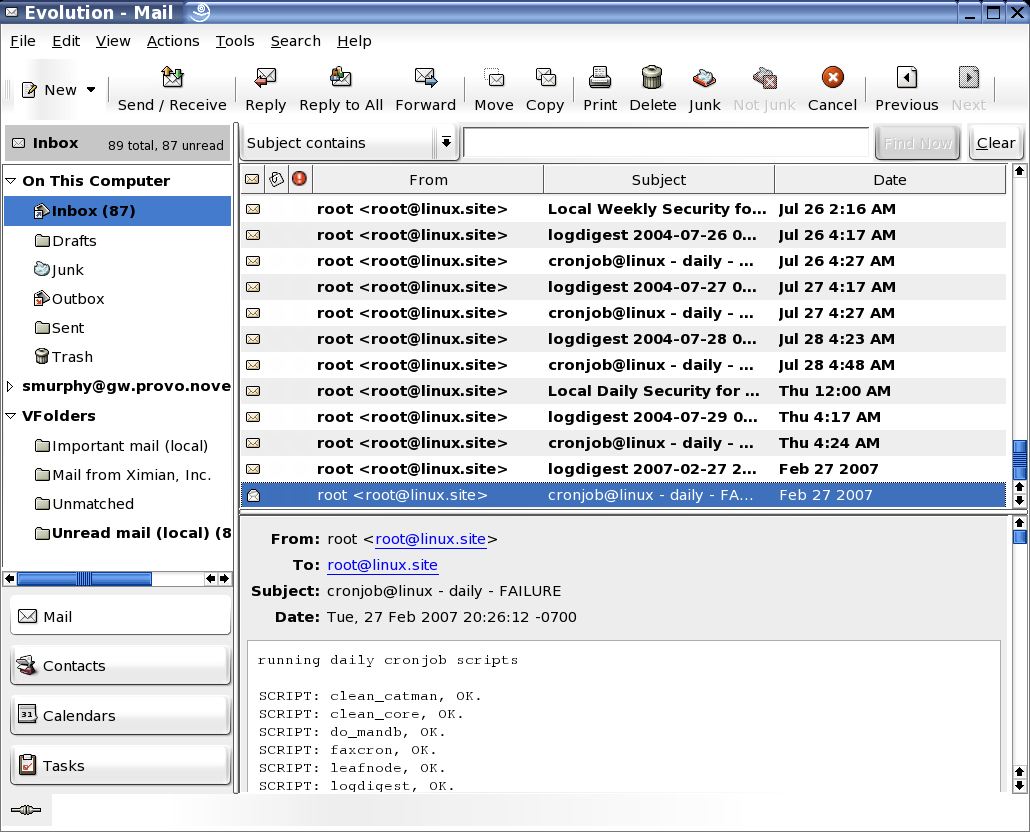Collapse the On This Computer tree
The width and height of the screenshot is (1030, 832).
pos(11,181)
